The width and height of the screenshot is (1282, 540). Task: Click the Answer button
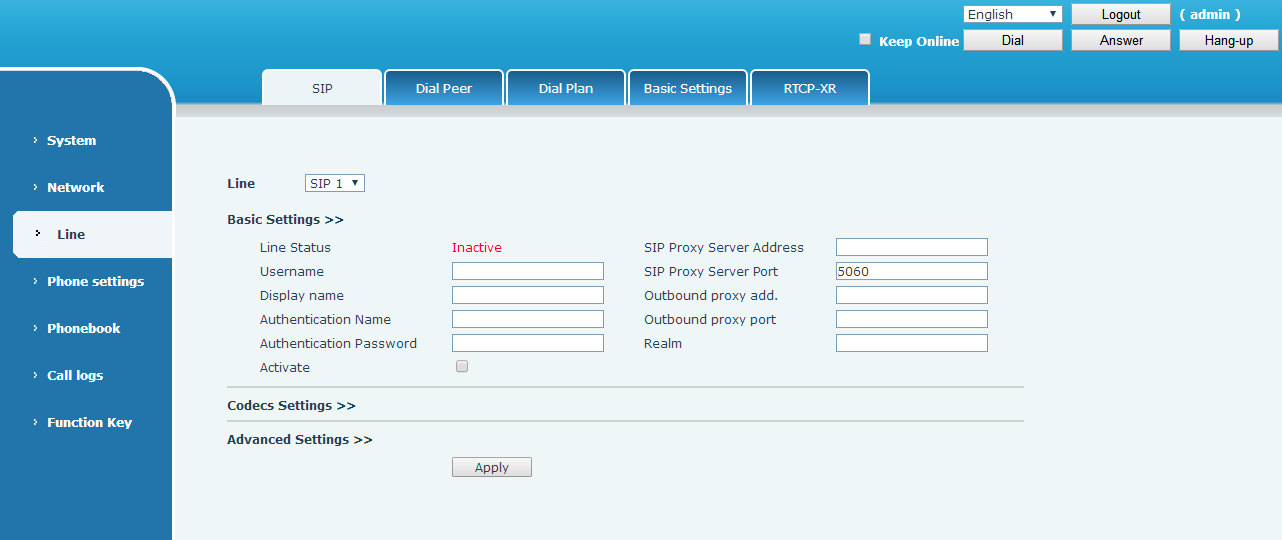pos(1120,40)
